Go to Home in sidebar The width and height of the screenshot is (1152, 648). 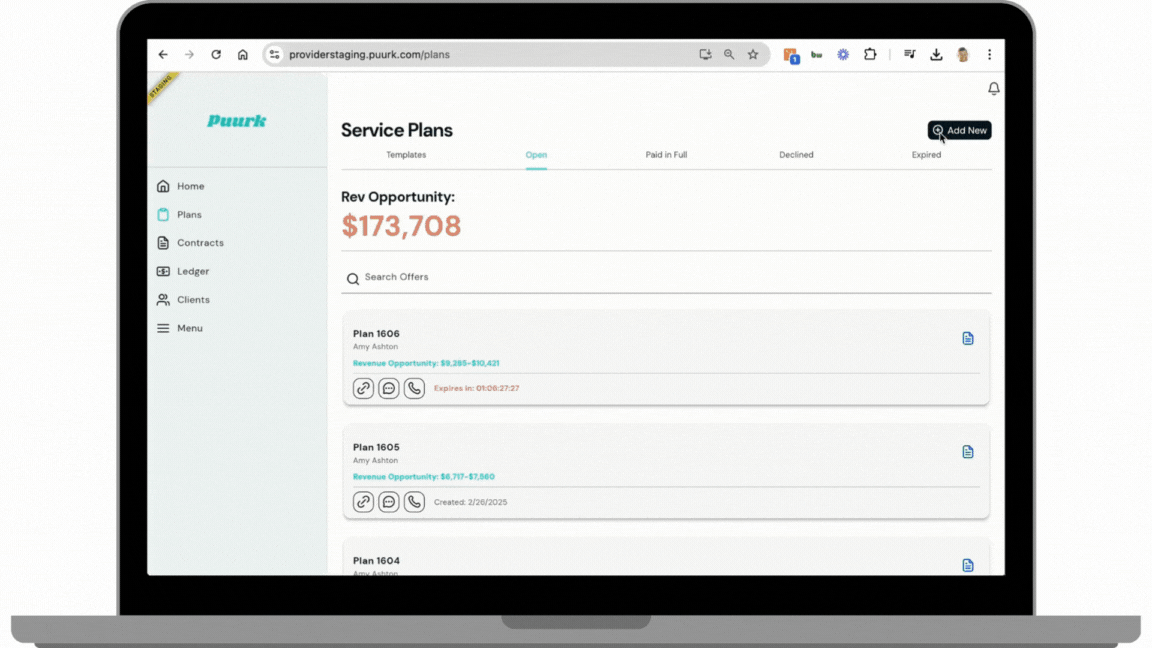click(x=181, y=187)
